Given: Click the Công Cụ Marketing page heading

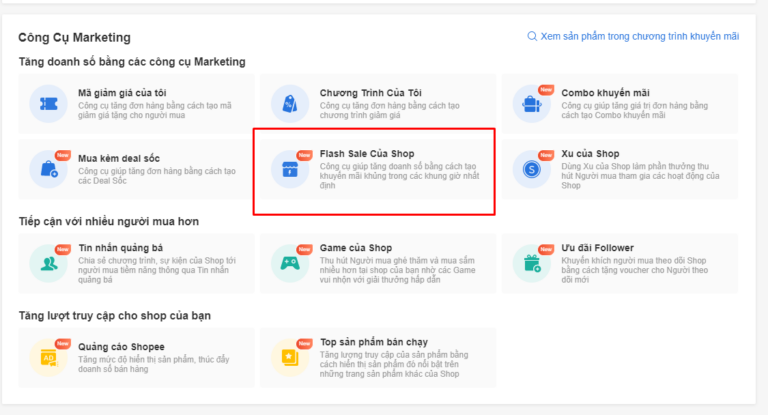Looking at the screenshot, I should (x=74, y=37).
